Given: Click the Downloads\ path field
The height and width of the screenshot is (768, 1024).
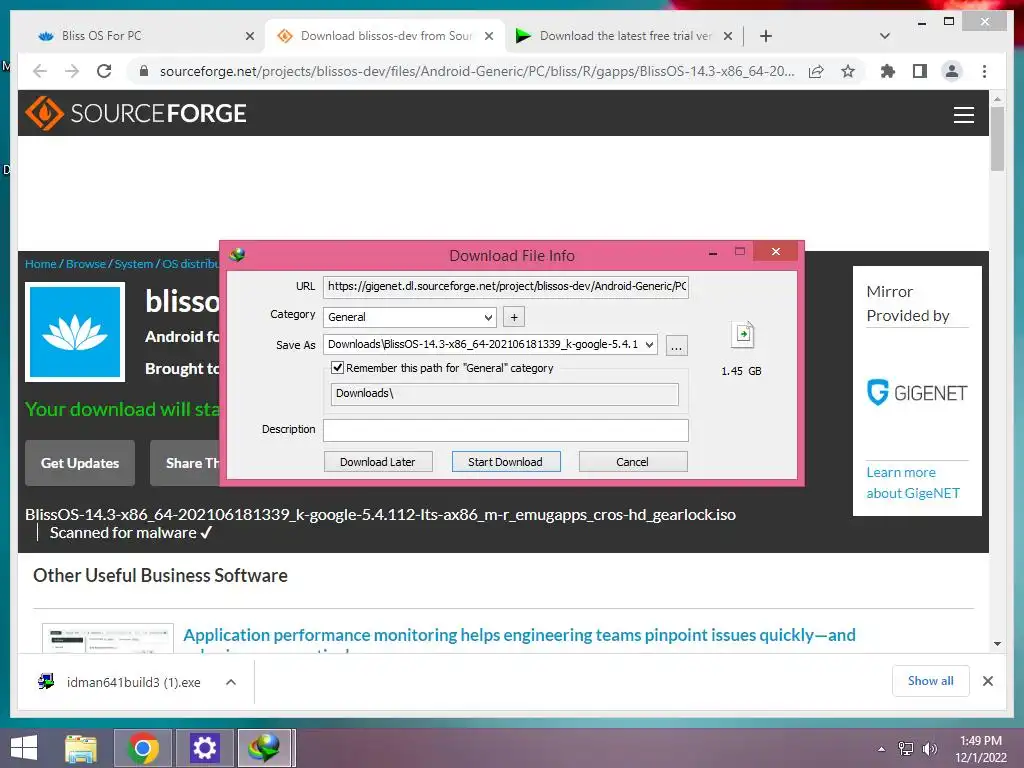Looking at the screenshot, I should [504, 394].
